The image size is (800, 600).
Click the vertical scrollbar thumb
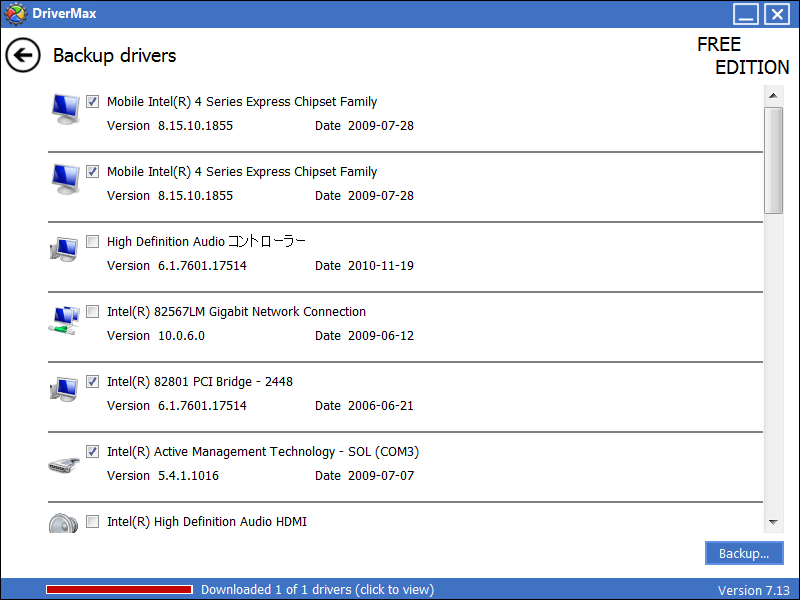click(773, 160)
